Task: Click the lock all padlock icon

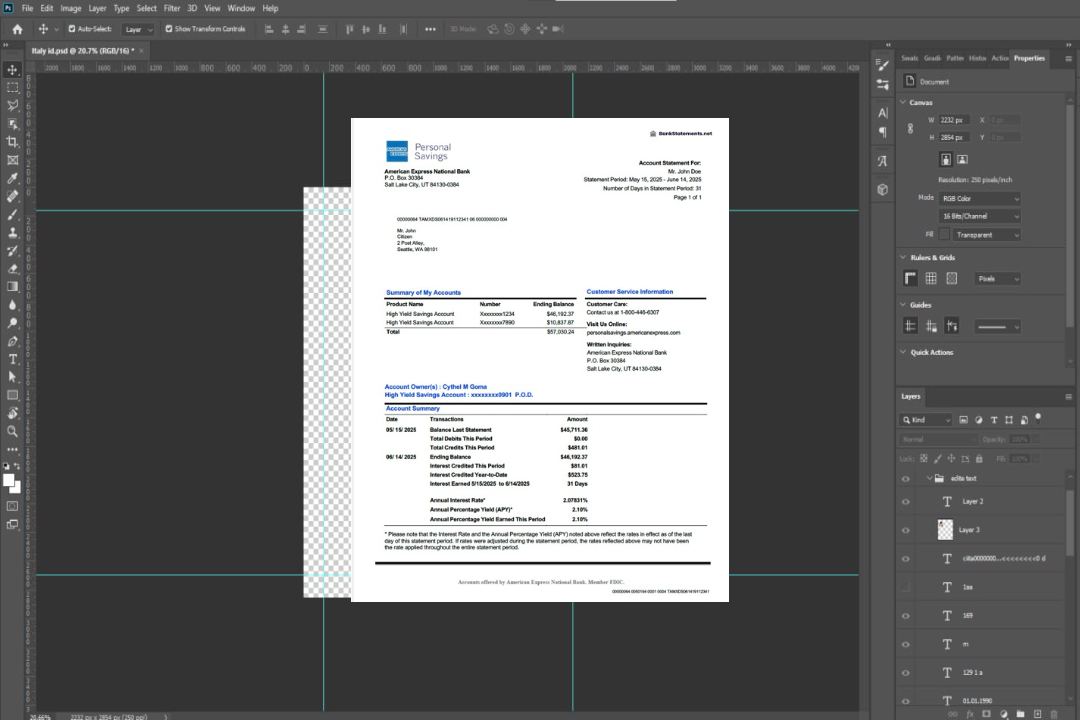Action: 979,458
